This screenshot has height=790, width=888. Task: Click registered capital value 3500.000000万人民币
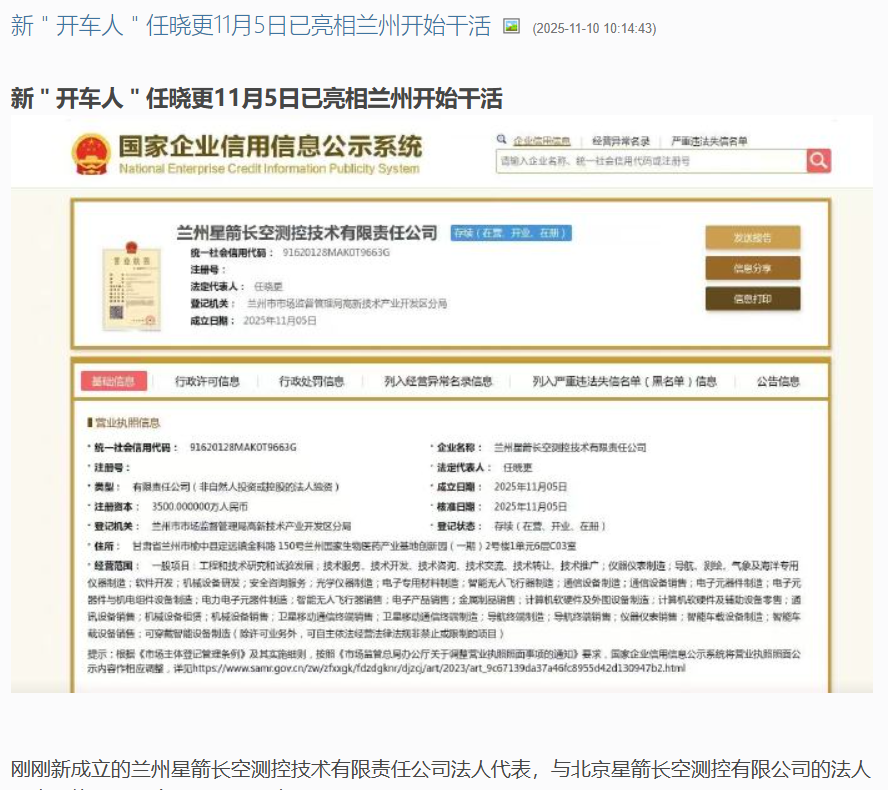199,506
